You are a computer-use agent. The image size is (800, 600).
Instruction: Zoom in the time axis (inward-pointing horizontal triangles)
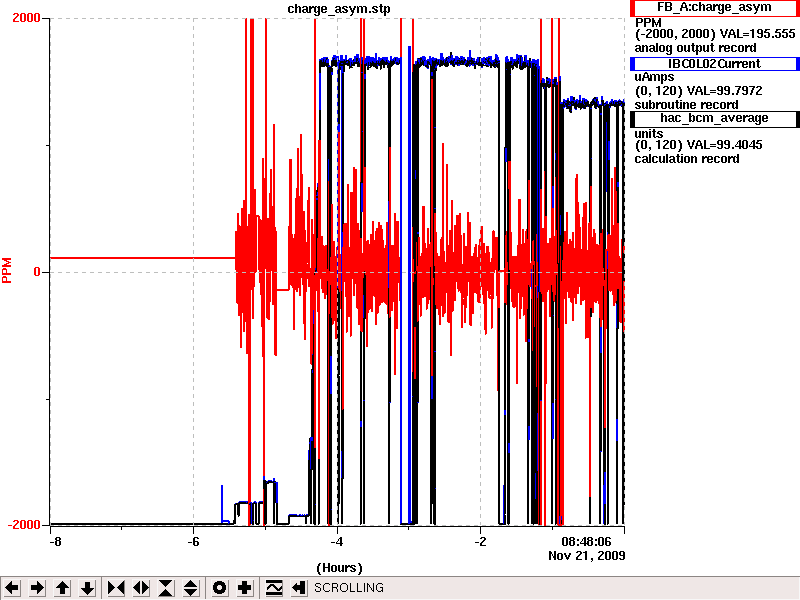coord(116,588)
